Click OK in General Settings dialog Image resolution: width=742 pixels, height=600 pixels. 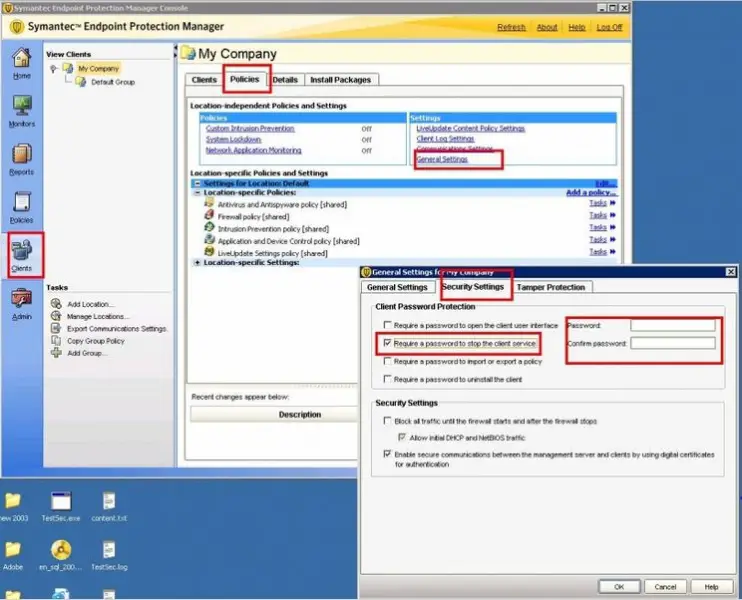[619, 587]
